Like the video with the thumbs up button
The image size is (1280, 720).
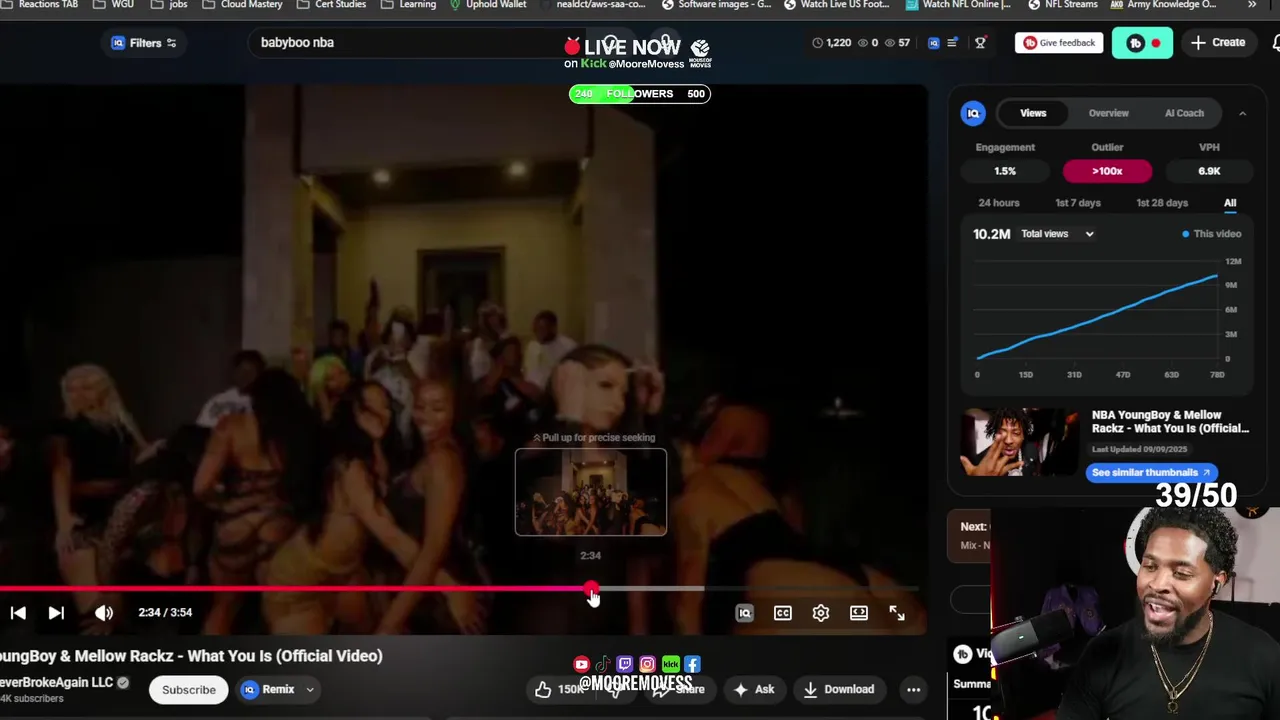point(543,689)
